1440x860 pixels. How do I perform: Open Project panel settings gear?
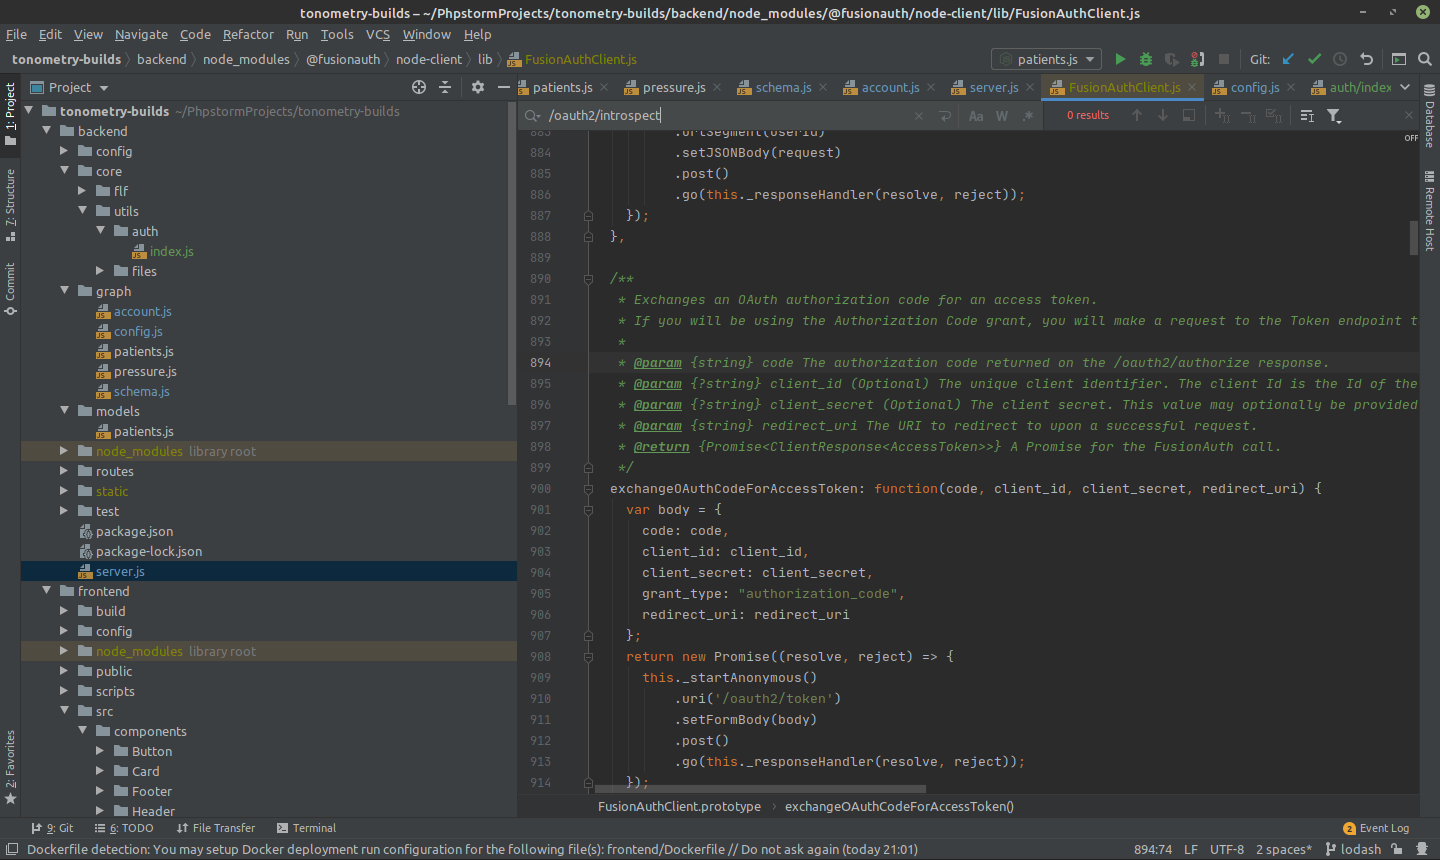[x=478, y=87]
